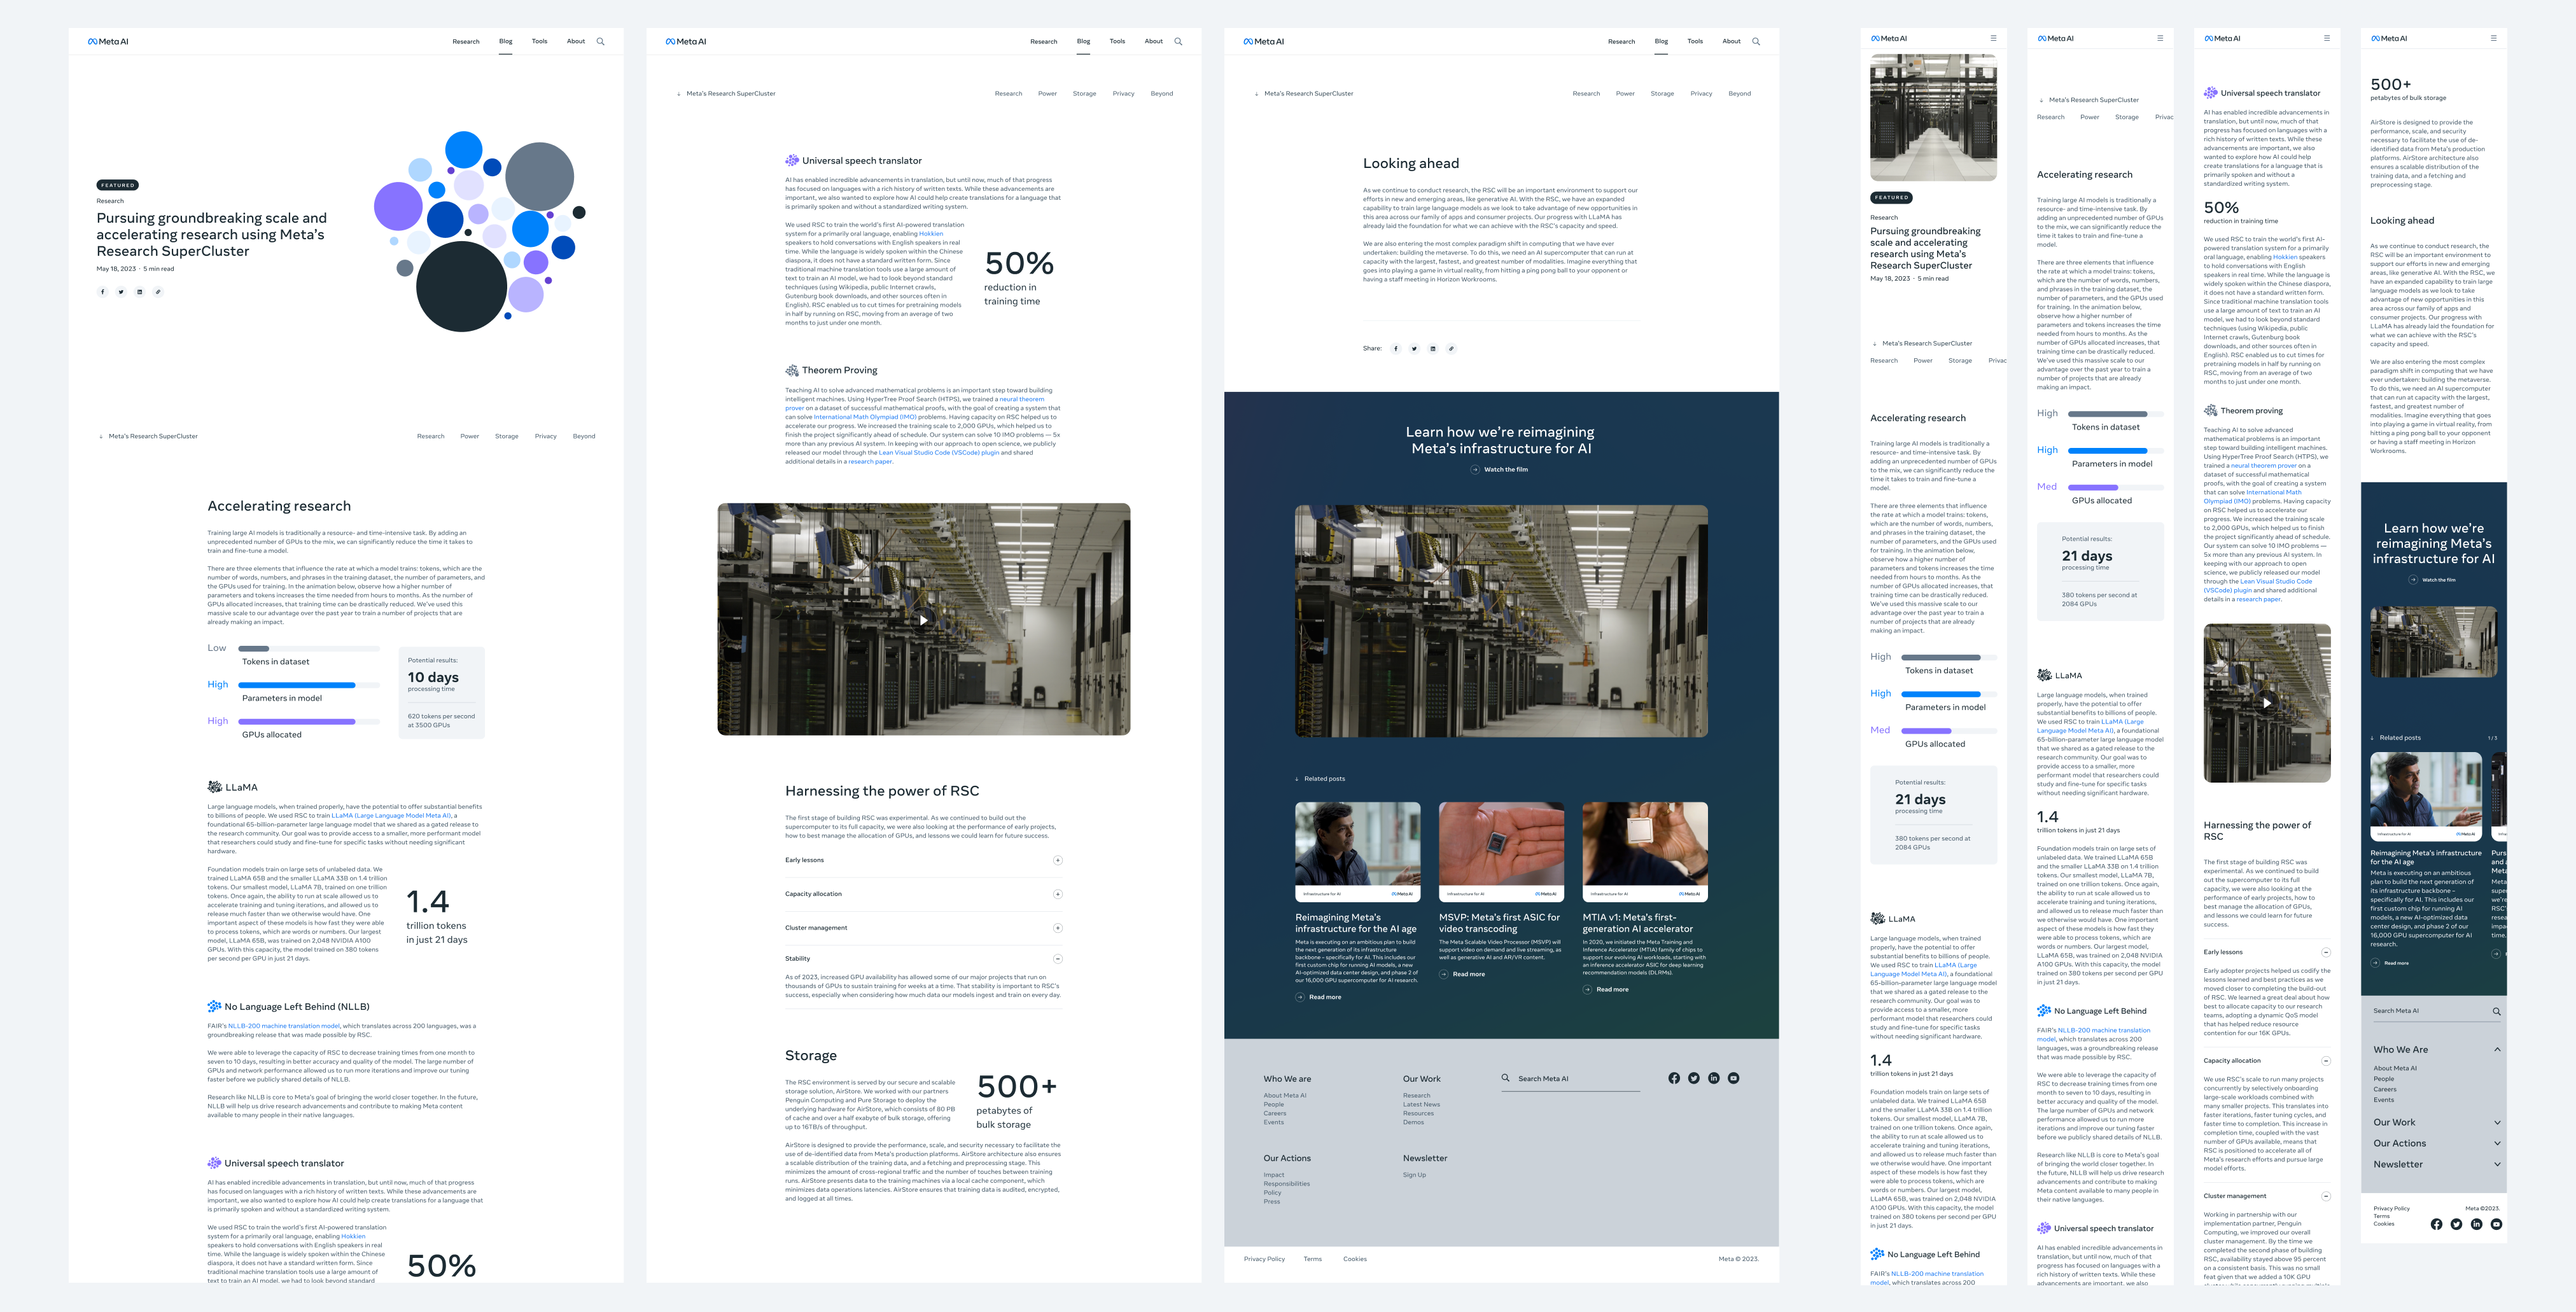Image resolution: width=2576 pixels, height=1312 pixels.
Task: Click the 'Tokens in dataset' slider set to Low
Action: click(310, 649)
